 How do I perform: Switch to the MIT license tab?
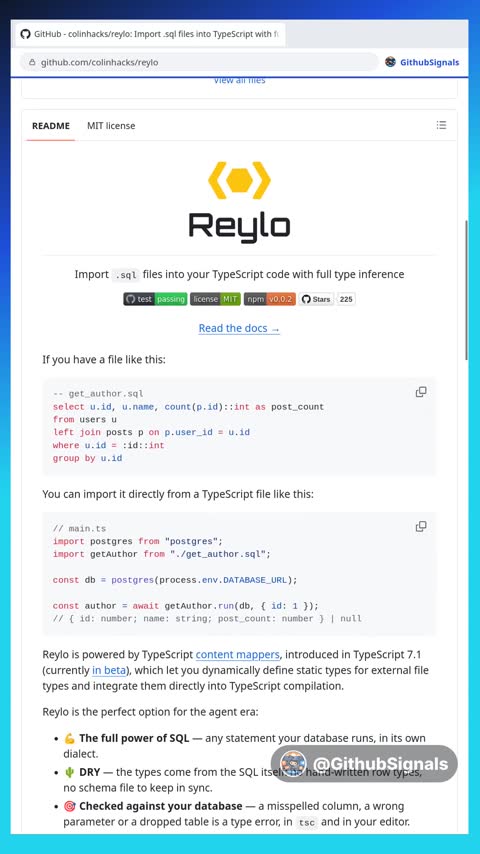pyautogui.click(x=111, y=126)
